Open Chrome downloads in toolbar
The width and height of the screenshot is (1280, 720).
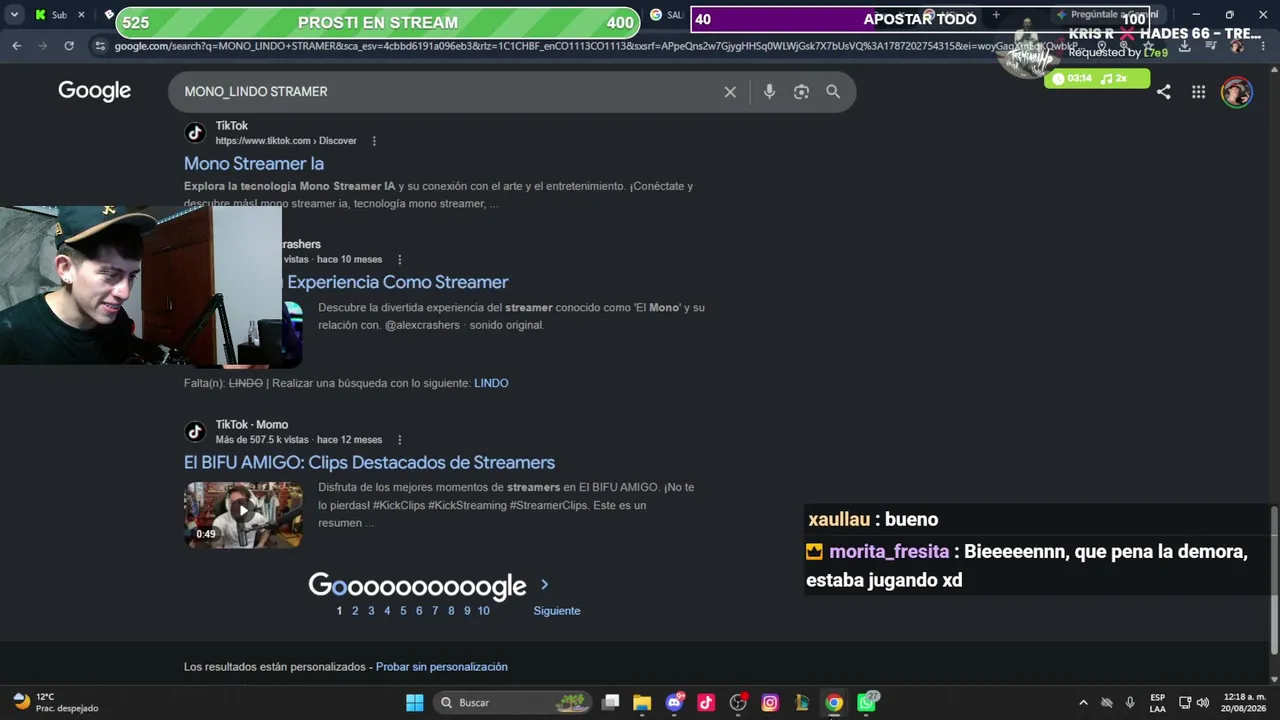tap(1185, 46)
